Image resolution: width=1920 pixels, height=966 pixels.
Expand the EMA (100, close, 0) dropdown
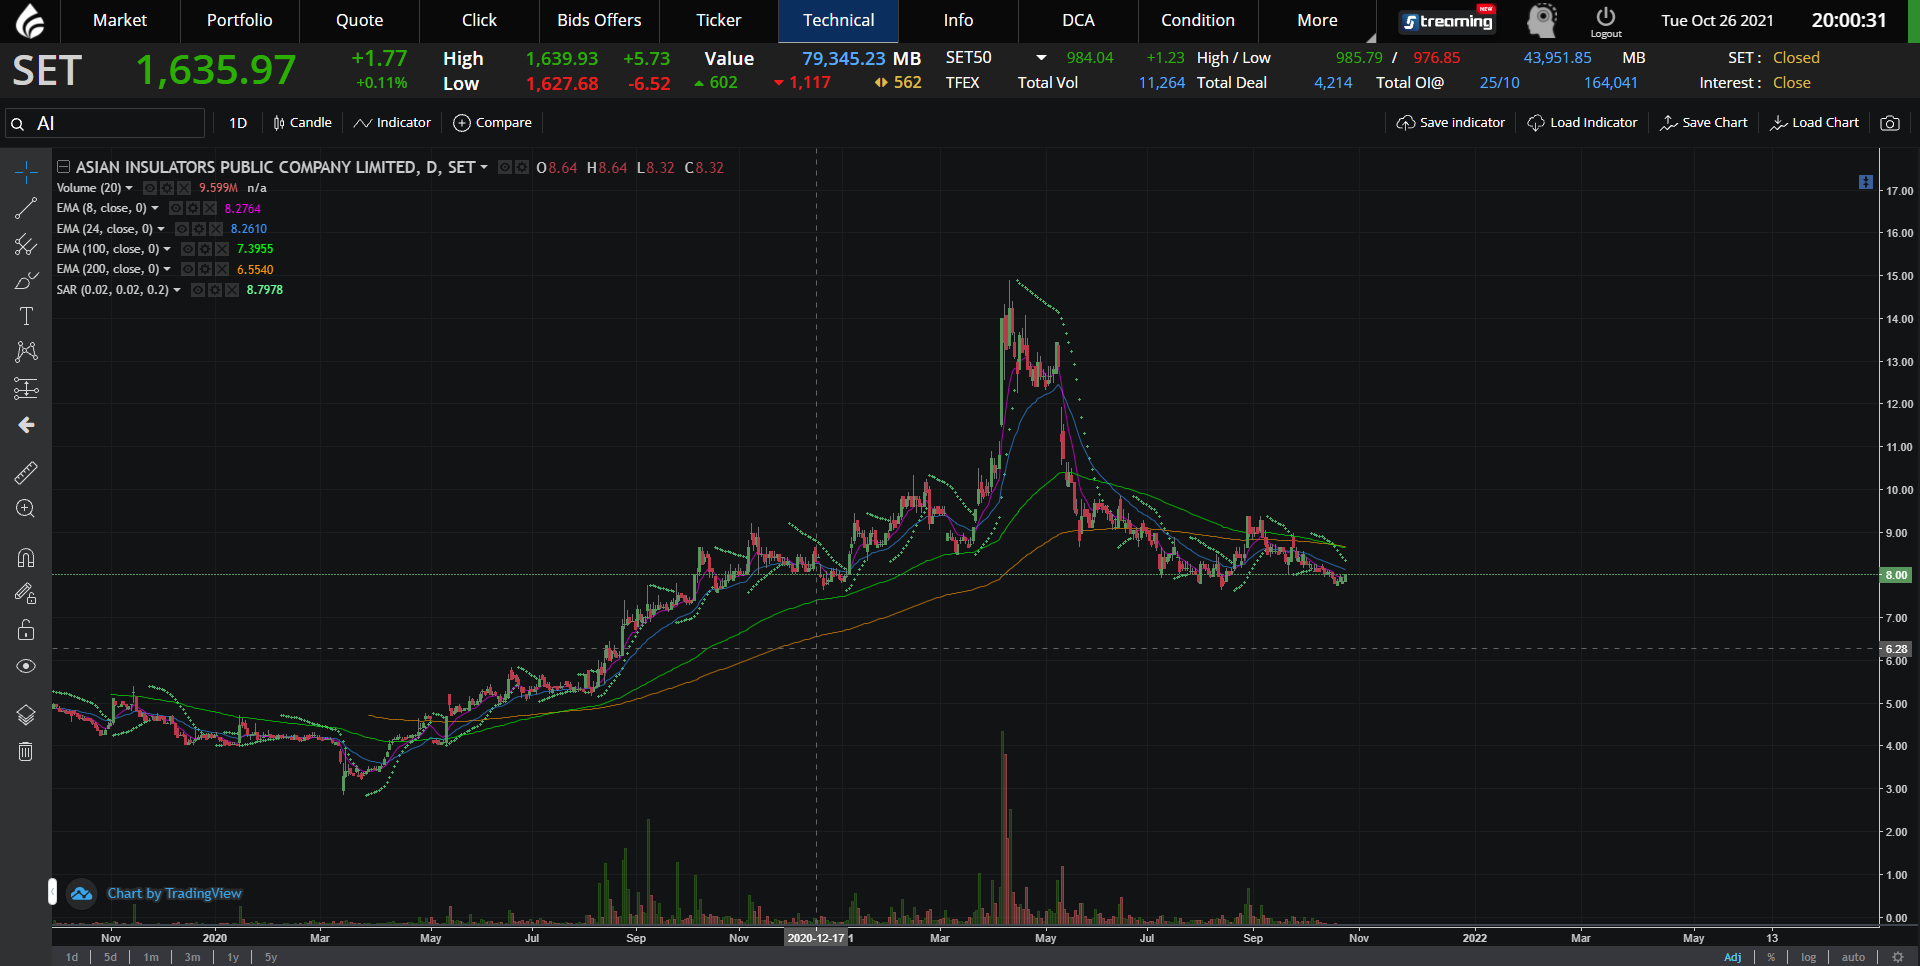click(167, 249)
